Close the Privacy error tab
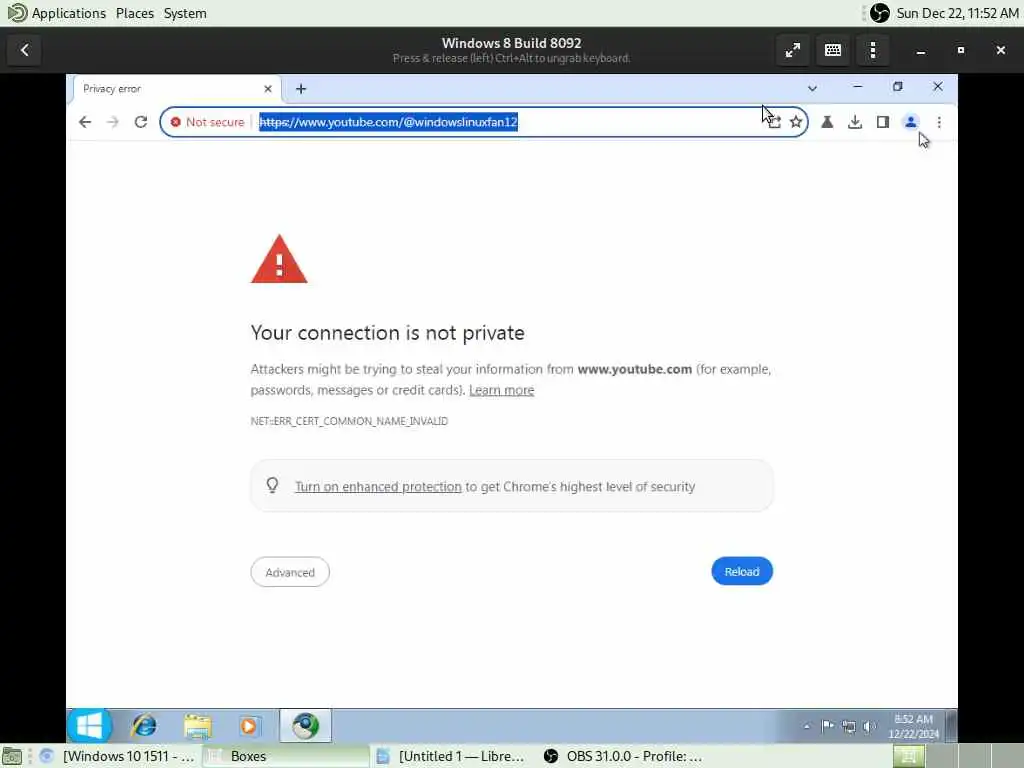The height and width of the screenshot is (768, 1024). coord(268,89)
